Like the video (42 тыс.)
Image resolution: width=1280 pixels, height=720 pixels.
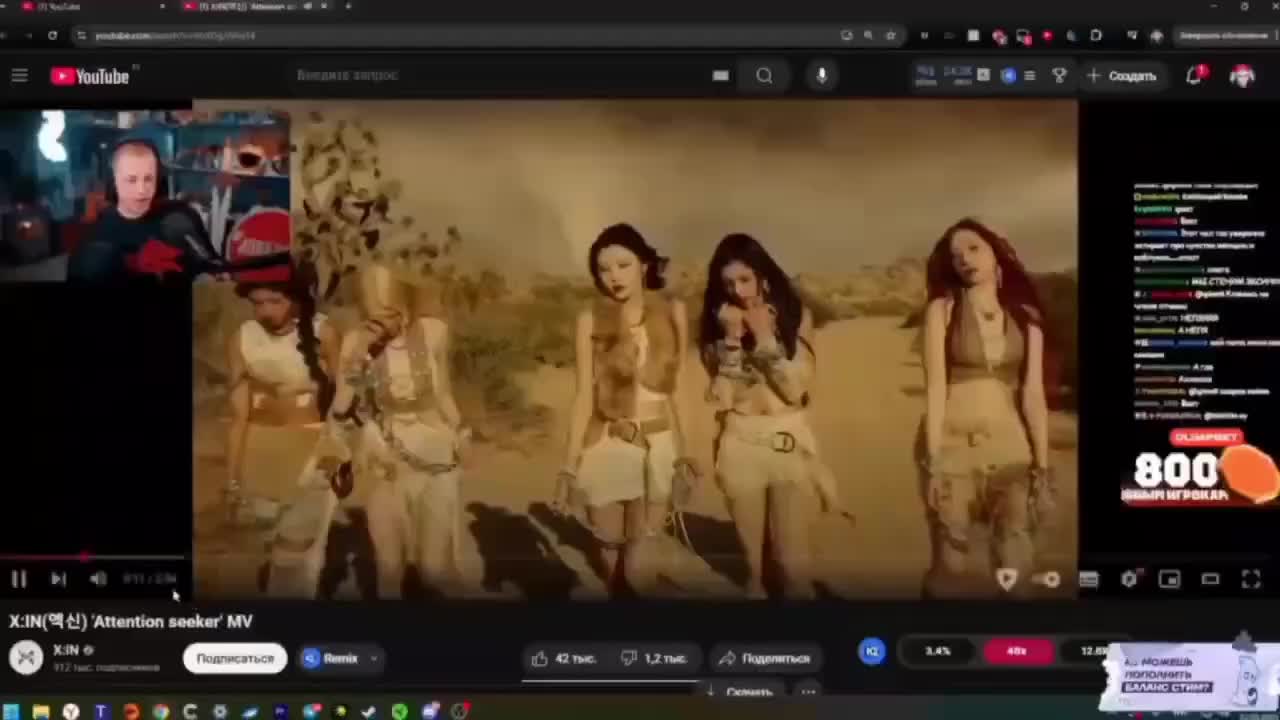[565, 658]
